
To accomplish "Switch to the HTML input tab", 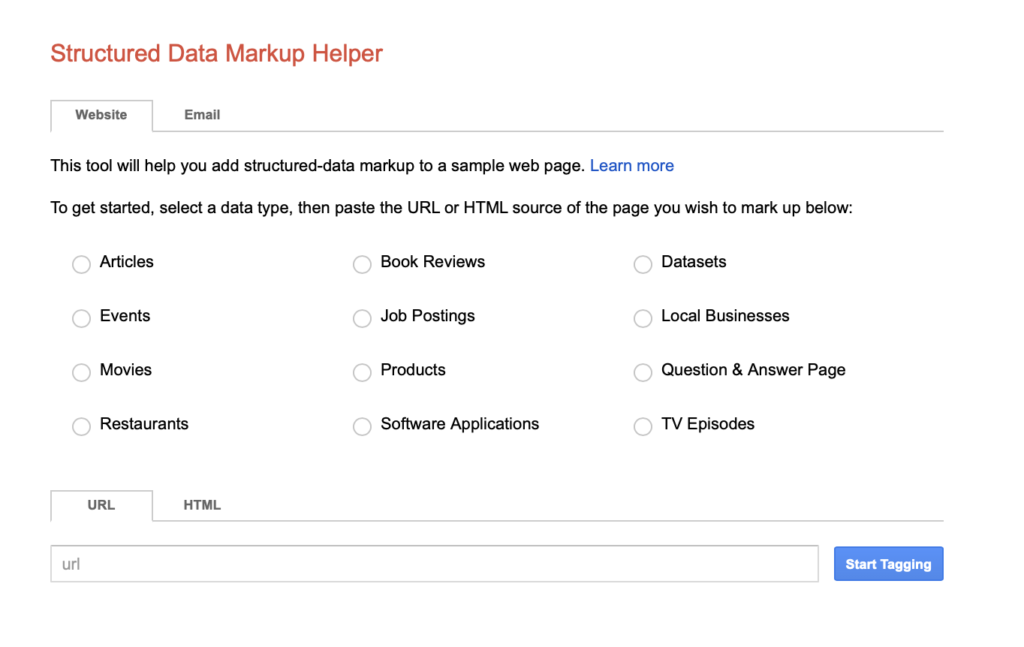I will [201, 505].
